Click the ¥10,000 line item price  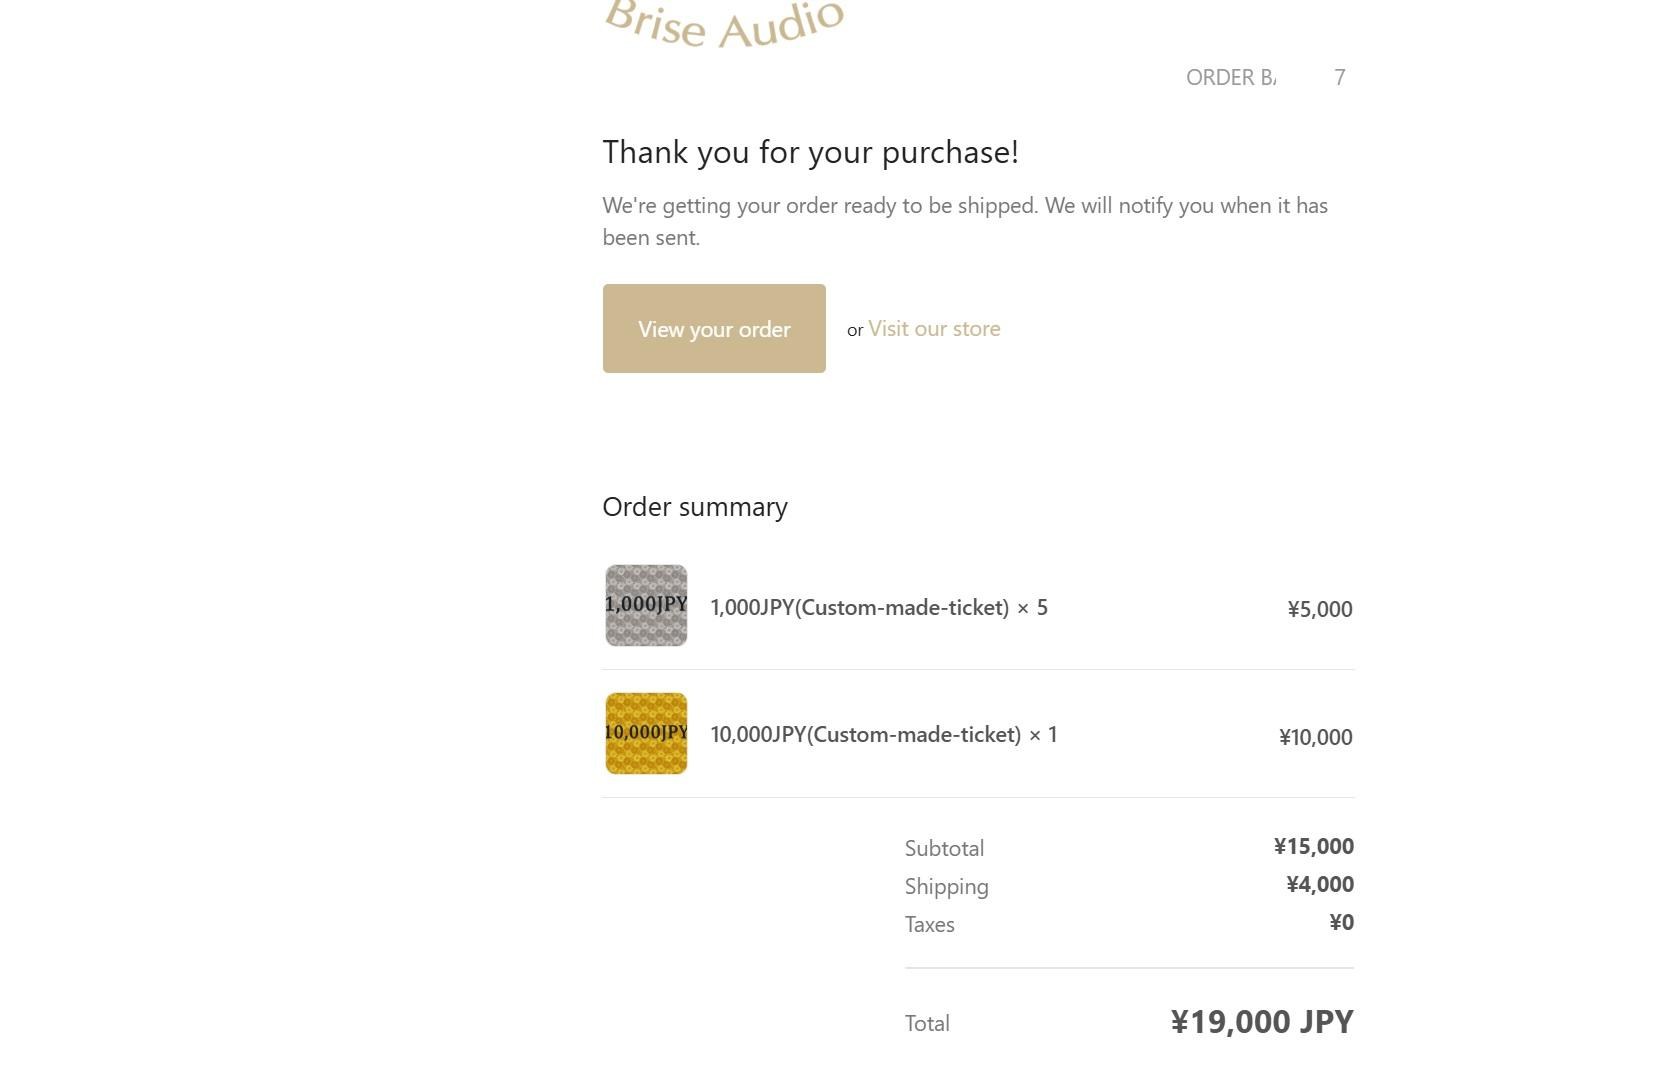click(x=1316, y=737)
